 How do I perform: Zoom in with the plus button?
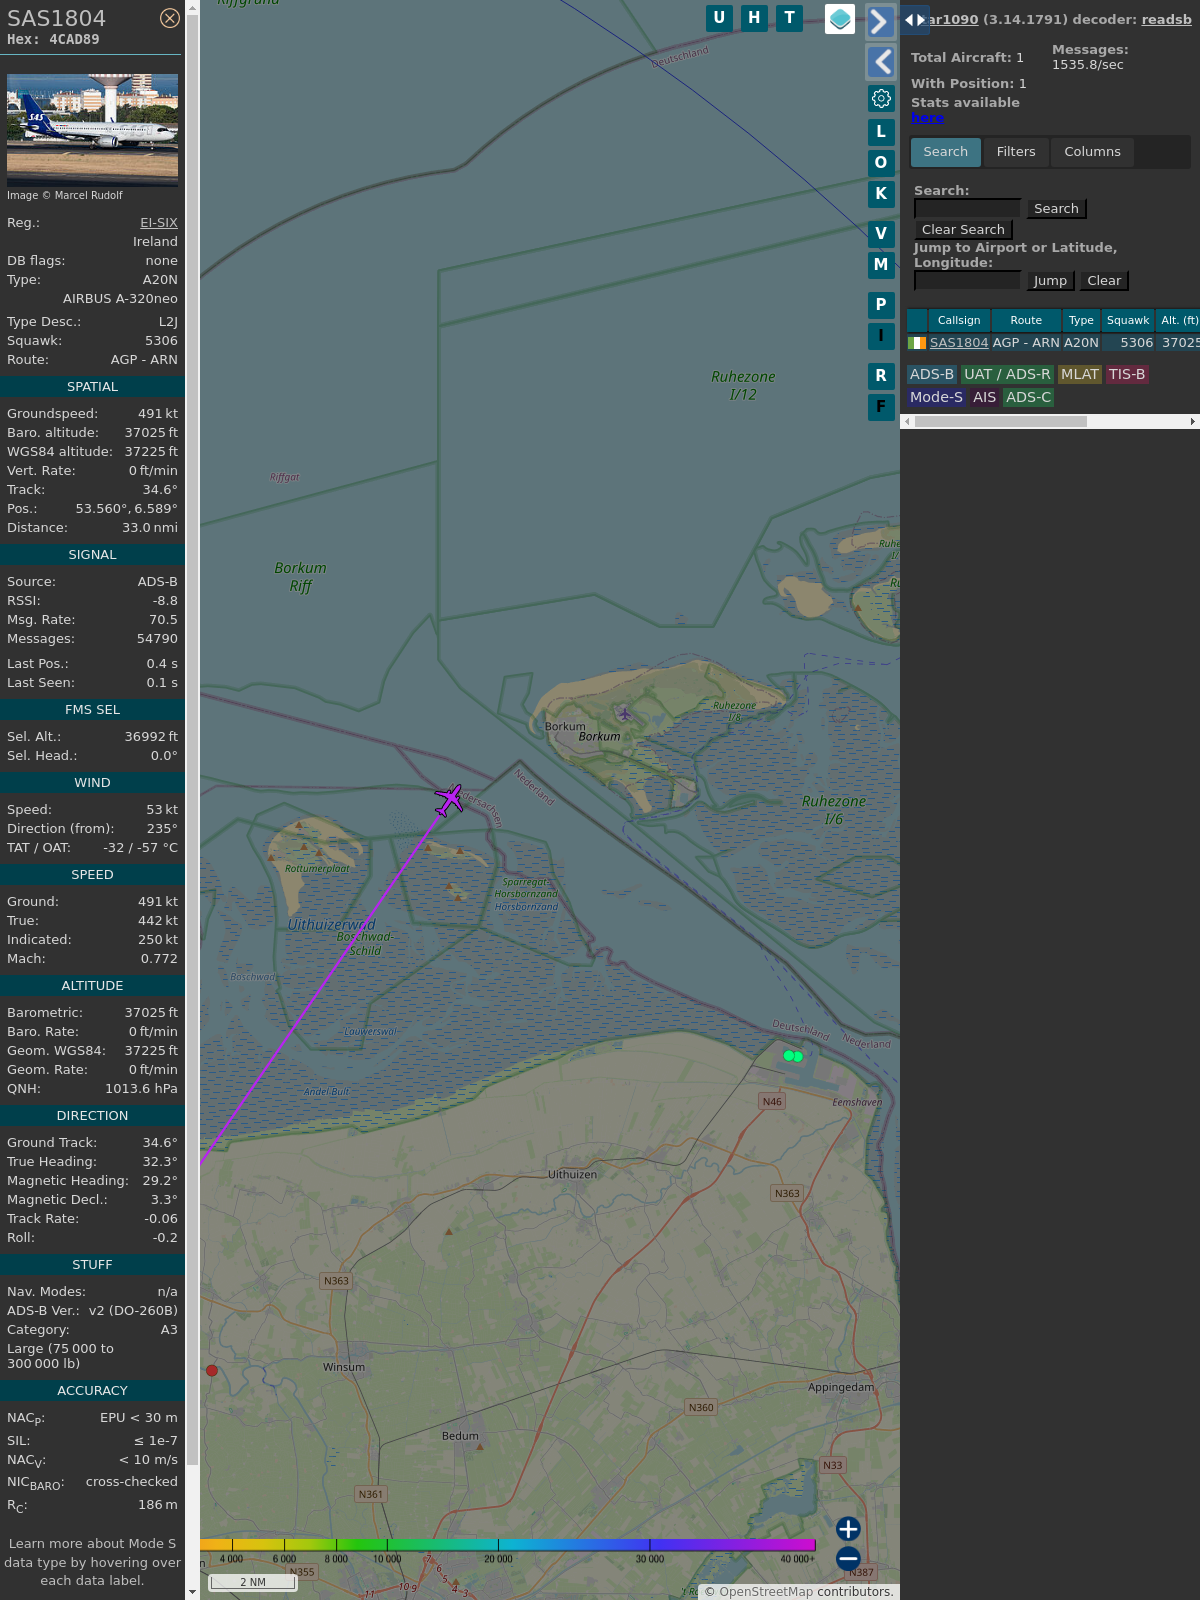coord(848,1529)
